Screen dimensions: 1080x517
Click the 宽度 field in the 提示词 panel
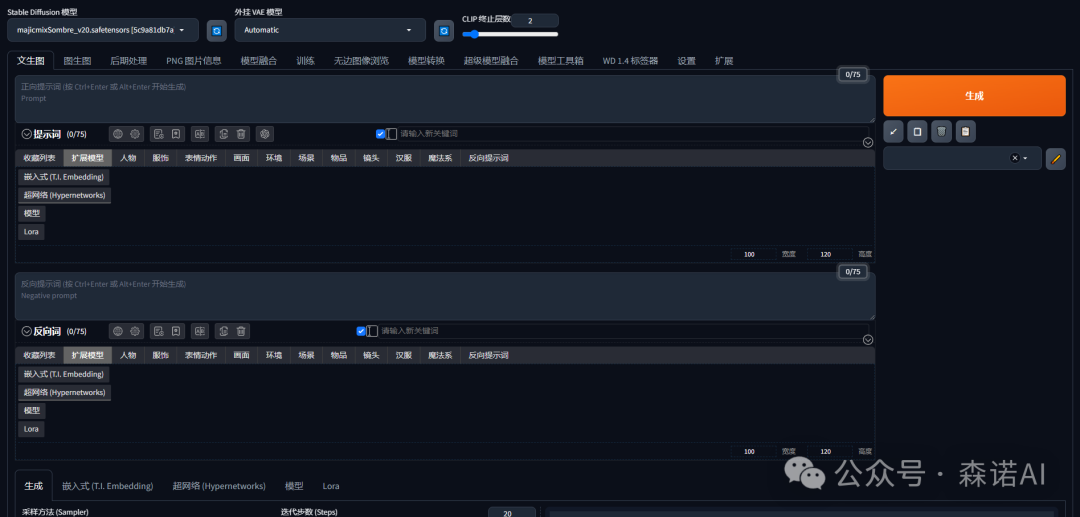[x=754, y=254]
